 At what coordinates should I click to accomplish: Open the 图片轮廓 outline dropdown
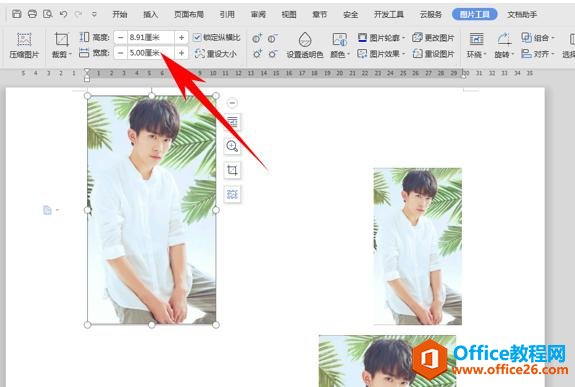point(381,37)
